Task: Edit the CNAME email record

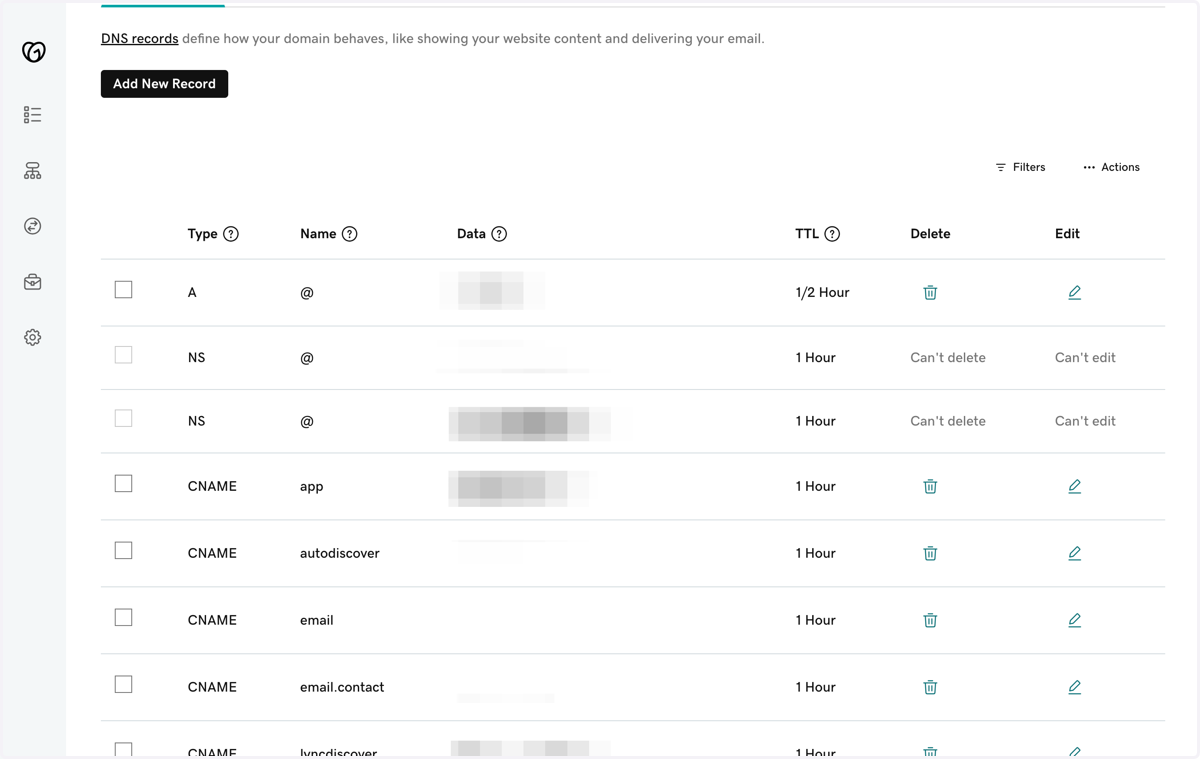Action: [x=1074, y=620]
